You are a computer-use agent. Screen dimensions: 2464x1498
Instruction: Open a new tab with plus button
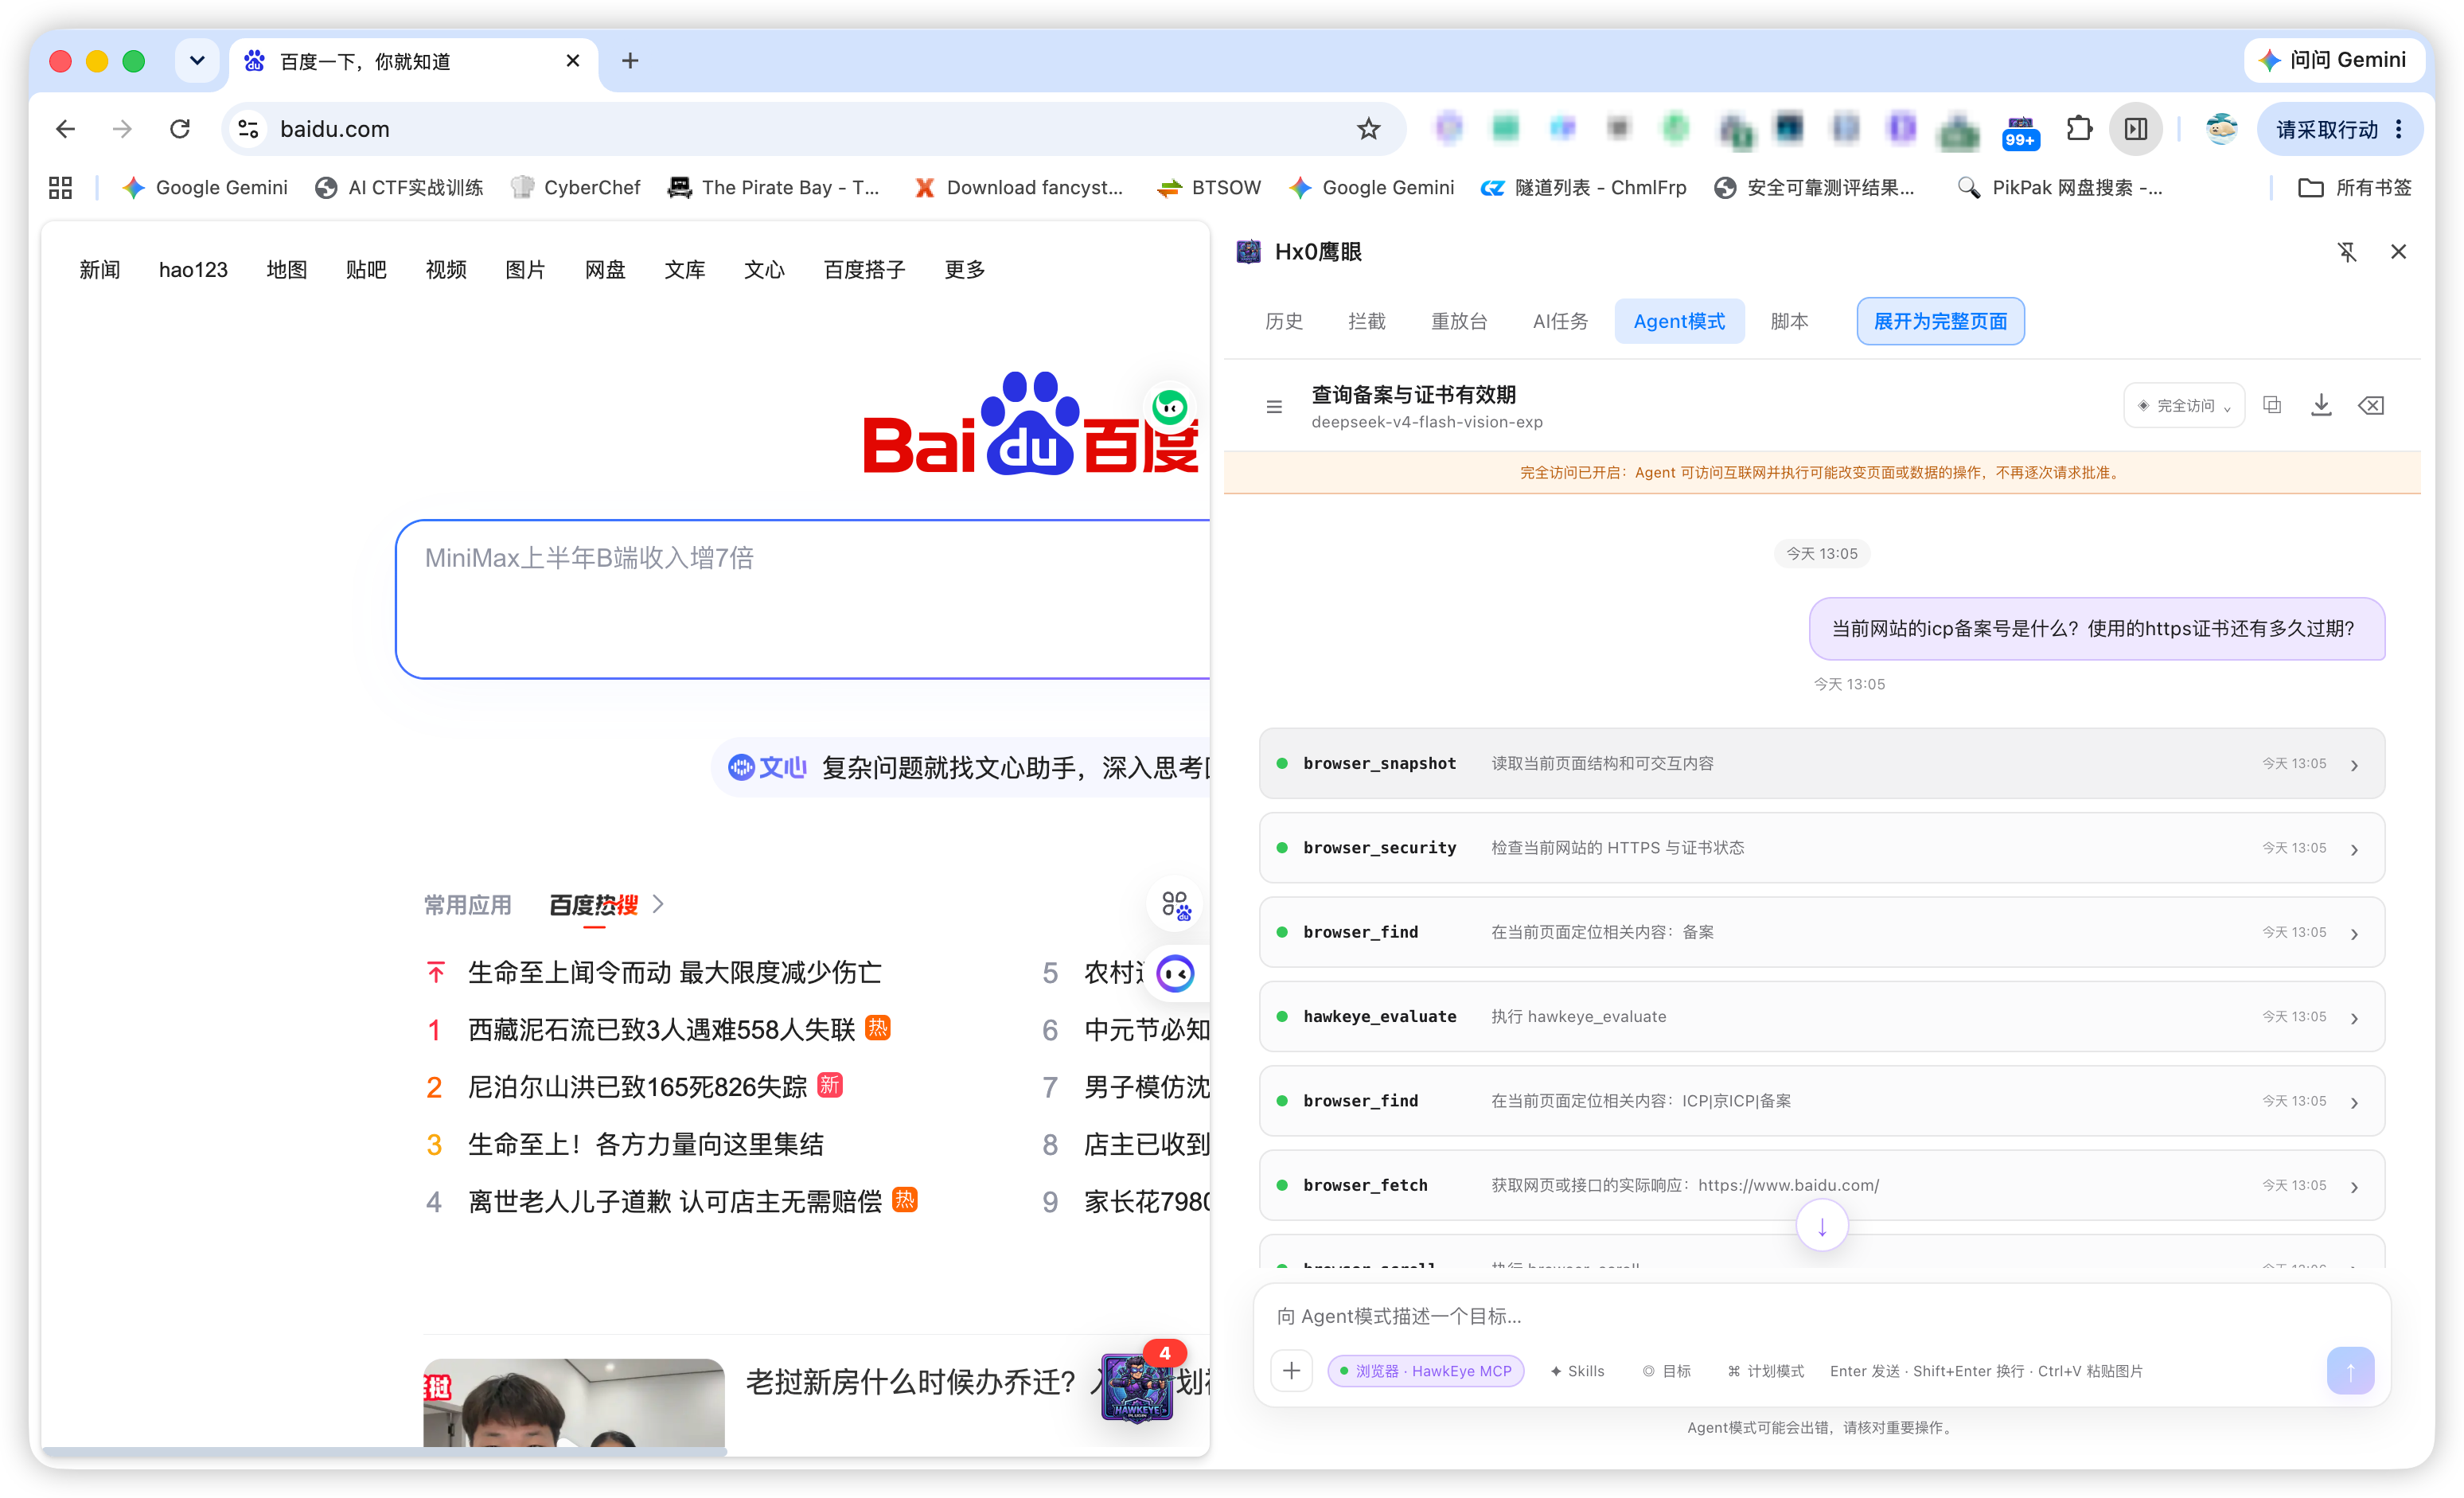(x=630, y=61)
